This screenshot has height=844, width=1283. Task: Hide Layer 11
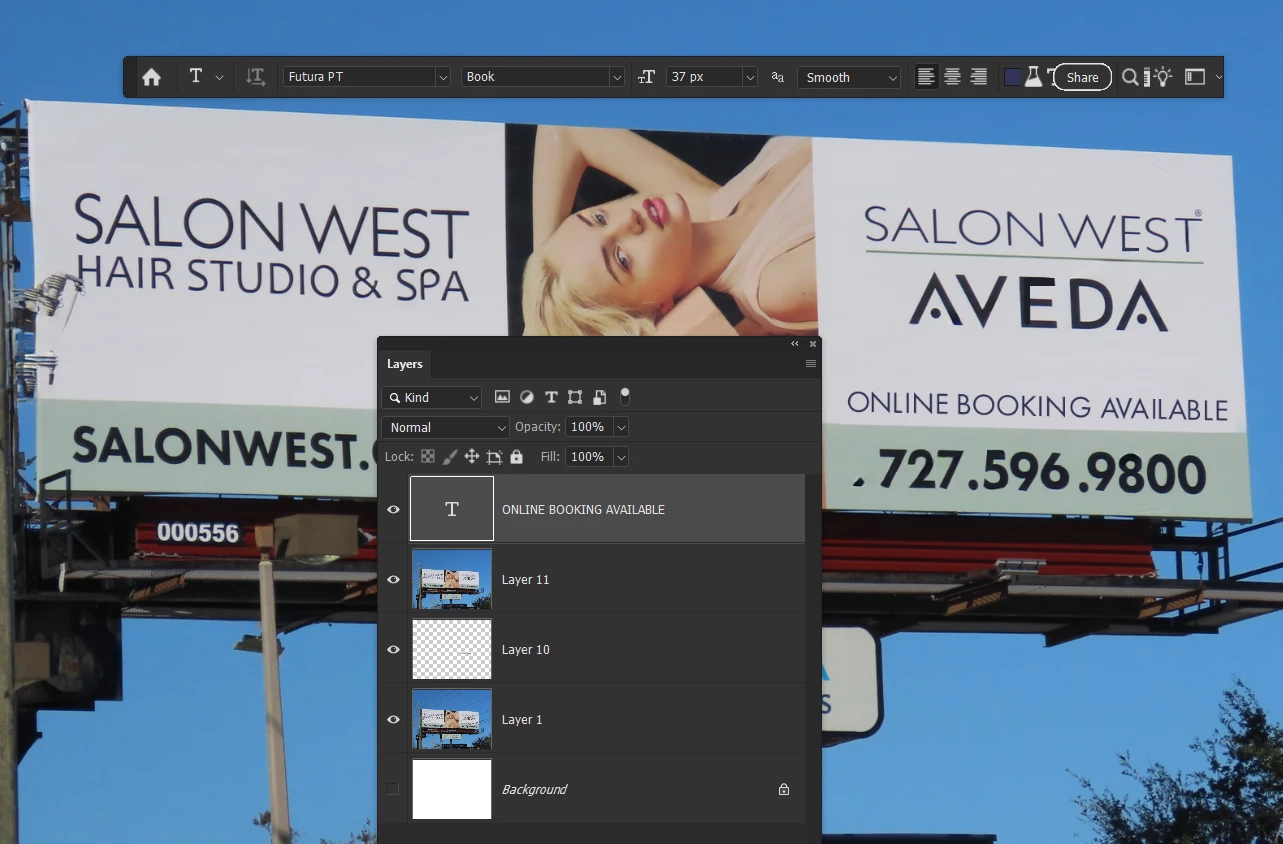[393, 580]
